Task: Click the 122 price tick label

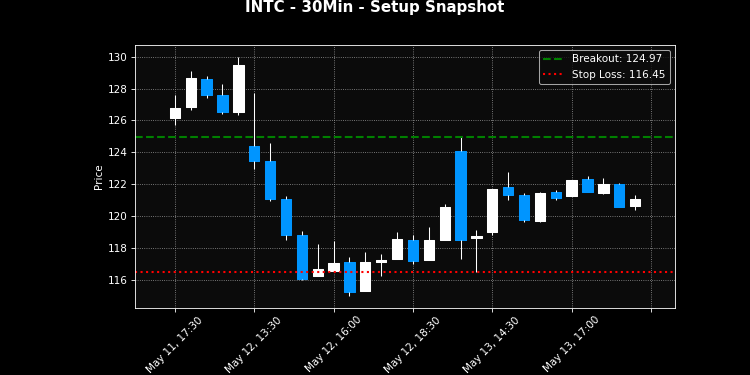Action: (x=118, y=185)
